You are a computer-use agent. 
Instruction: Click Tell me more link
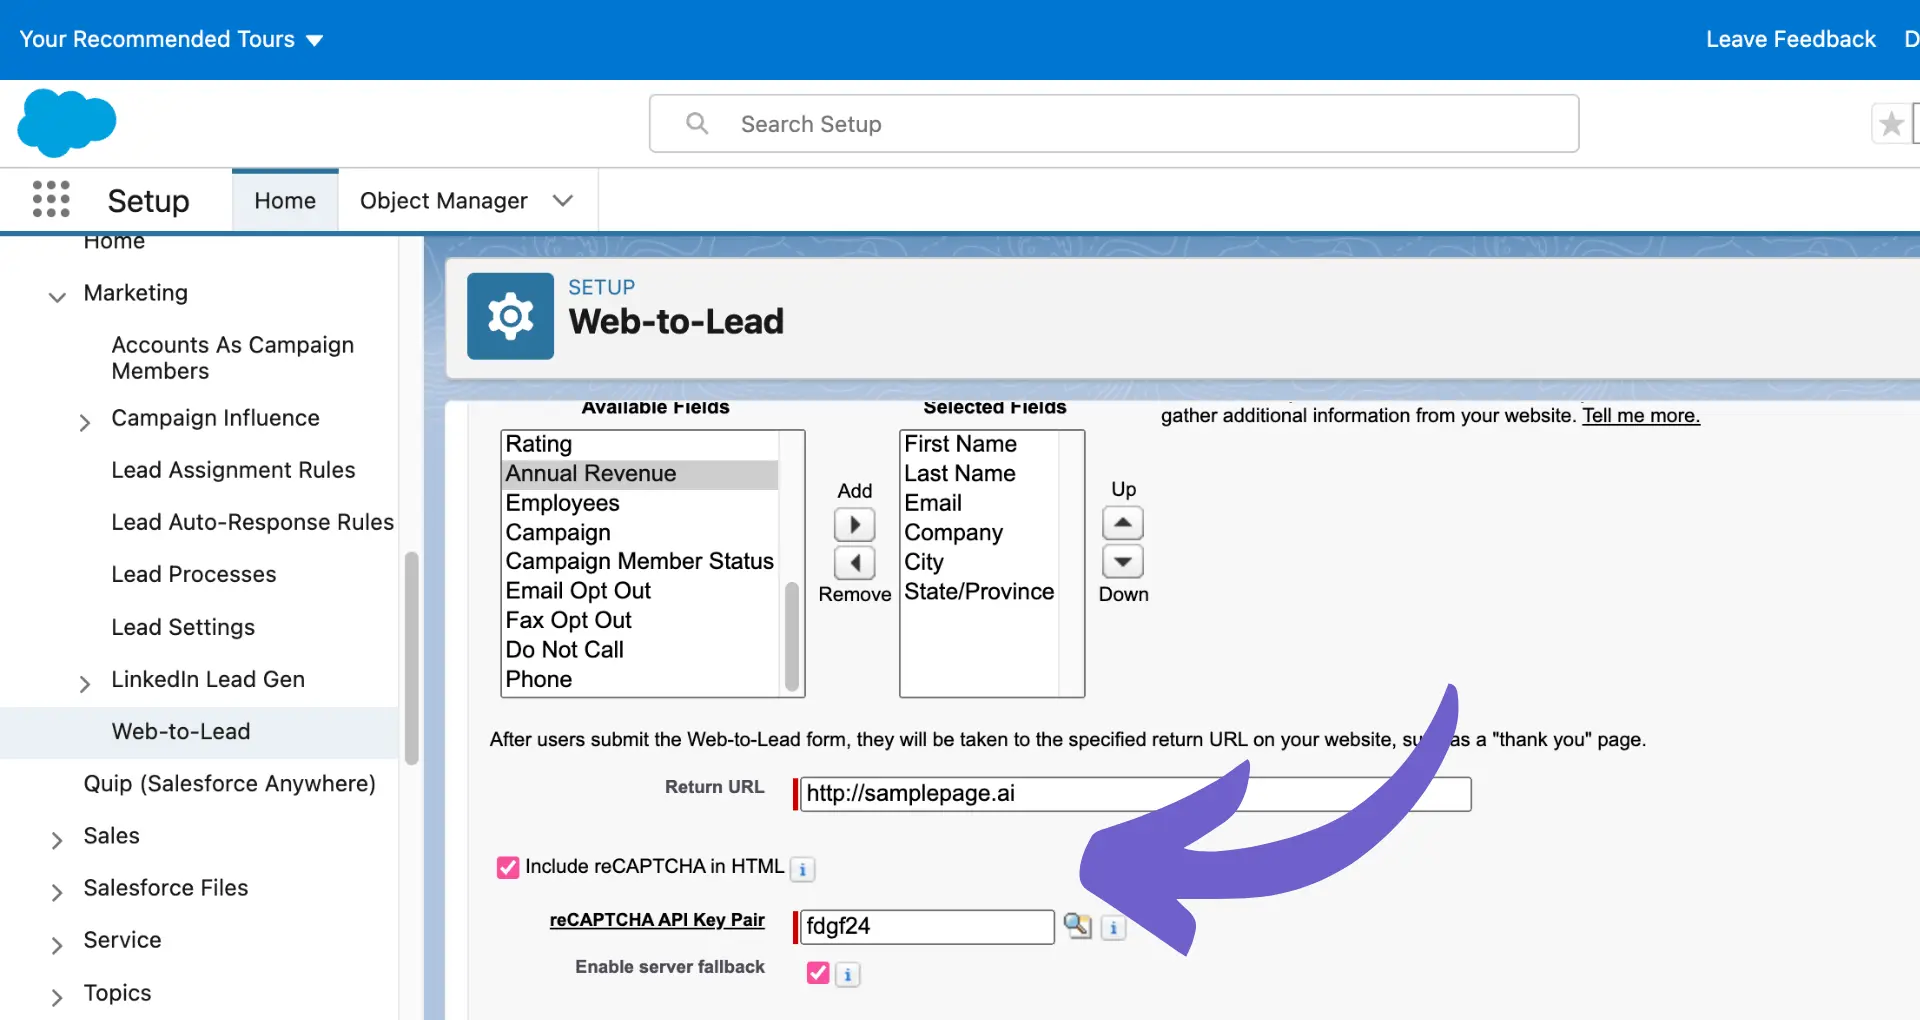click(1640, 415)
